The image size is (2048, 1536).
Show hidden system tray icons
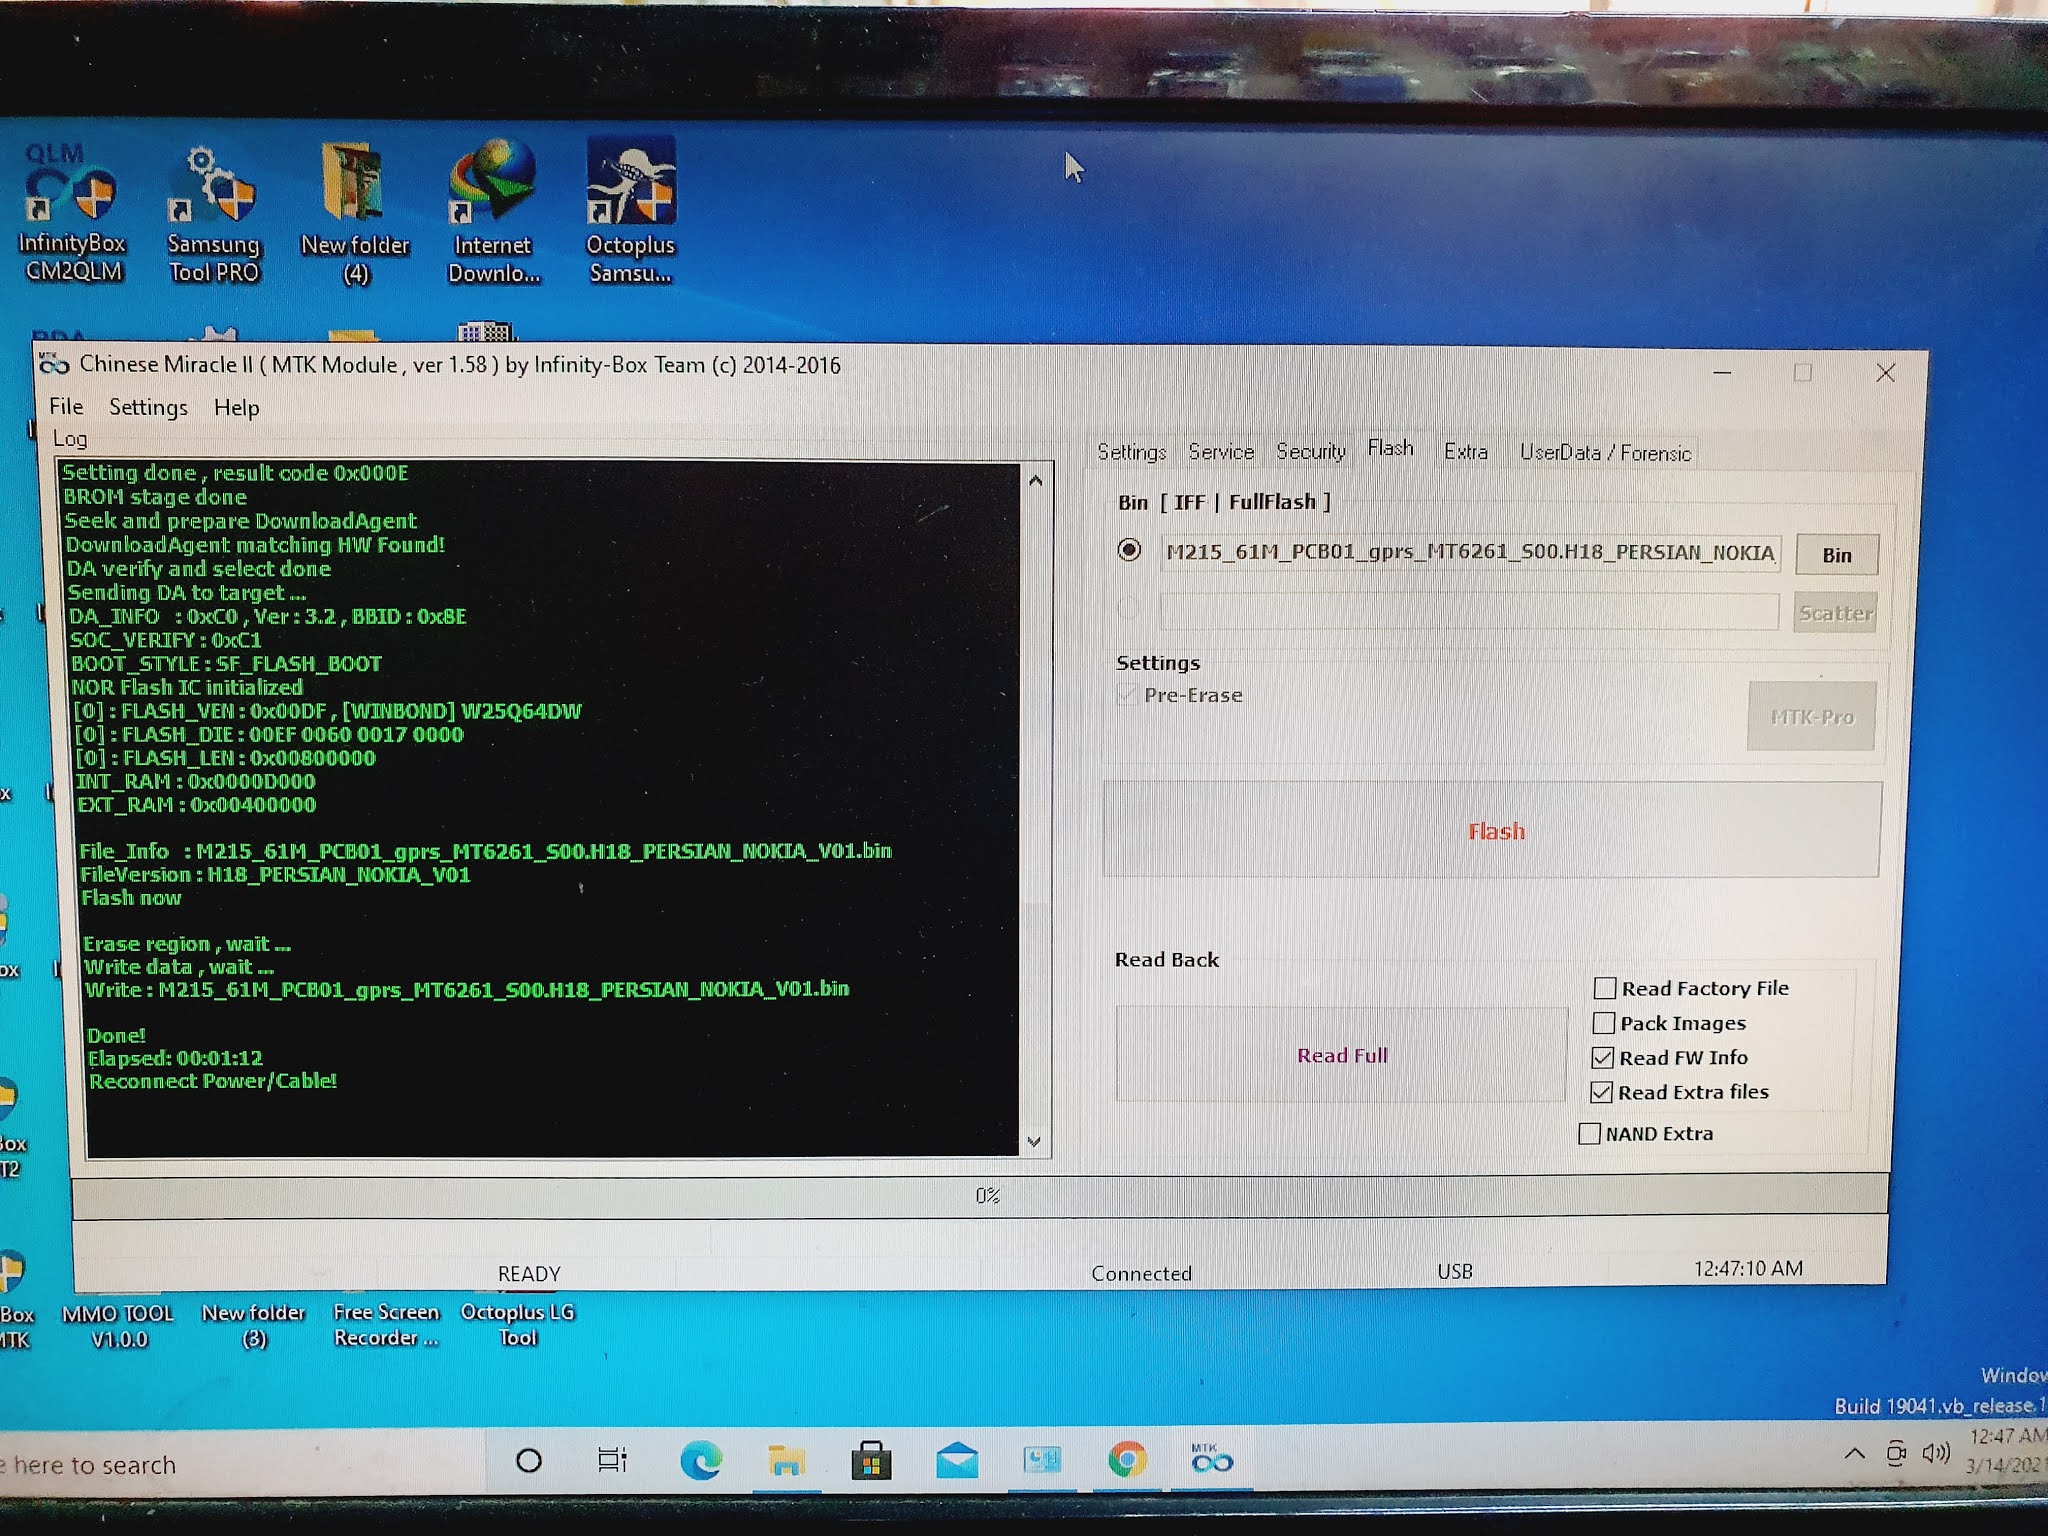click(1854, 1453)
